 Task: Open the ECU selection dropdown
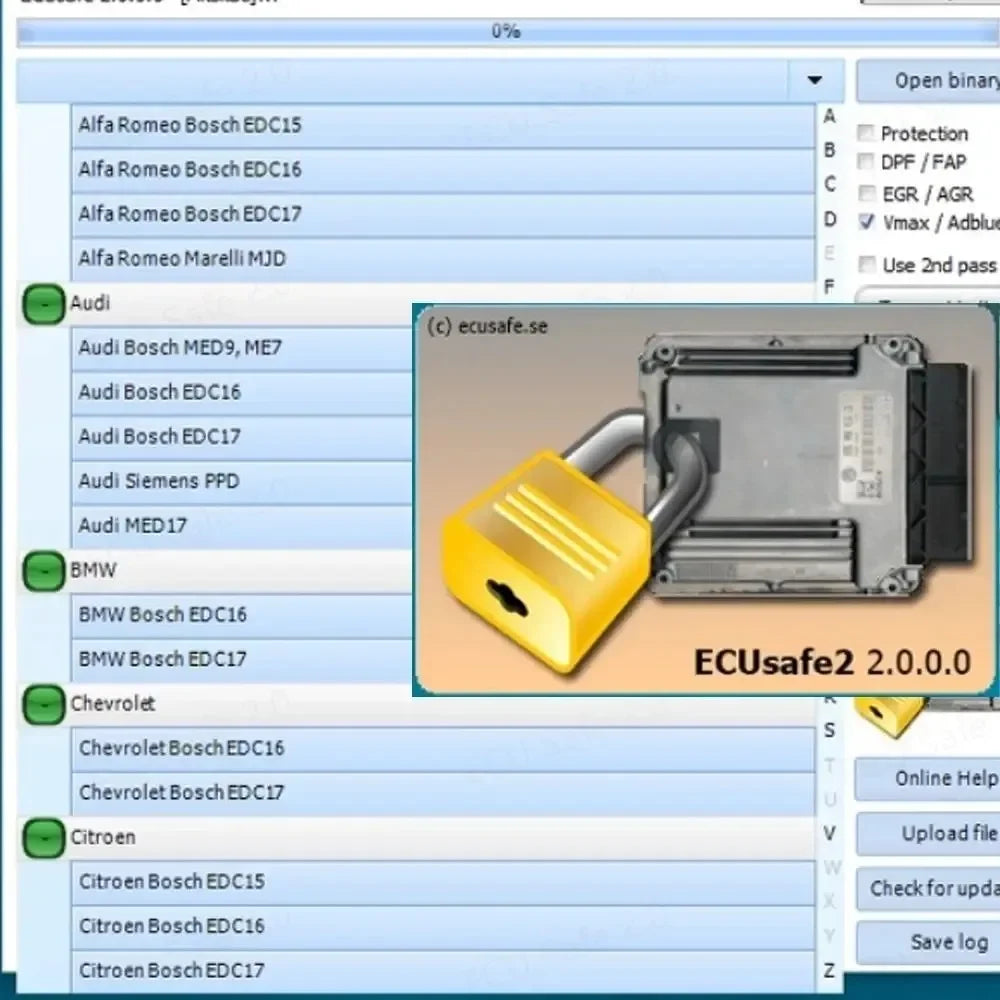[x=815, y=80]
